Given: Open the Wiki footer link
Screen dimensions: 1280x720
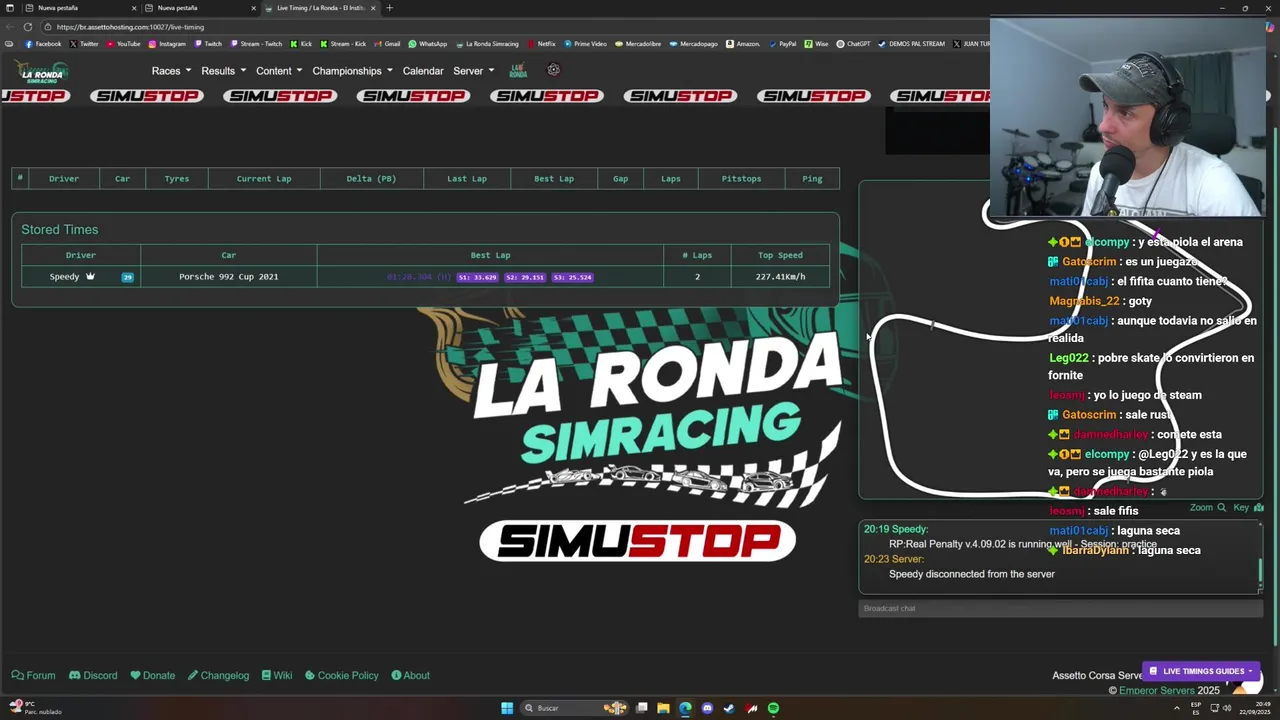Looking at the screenshot, I should (277, 676).
